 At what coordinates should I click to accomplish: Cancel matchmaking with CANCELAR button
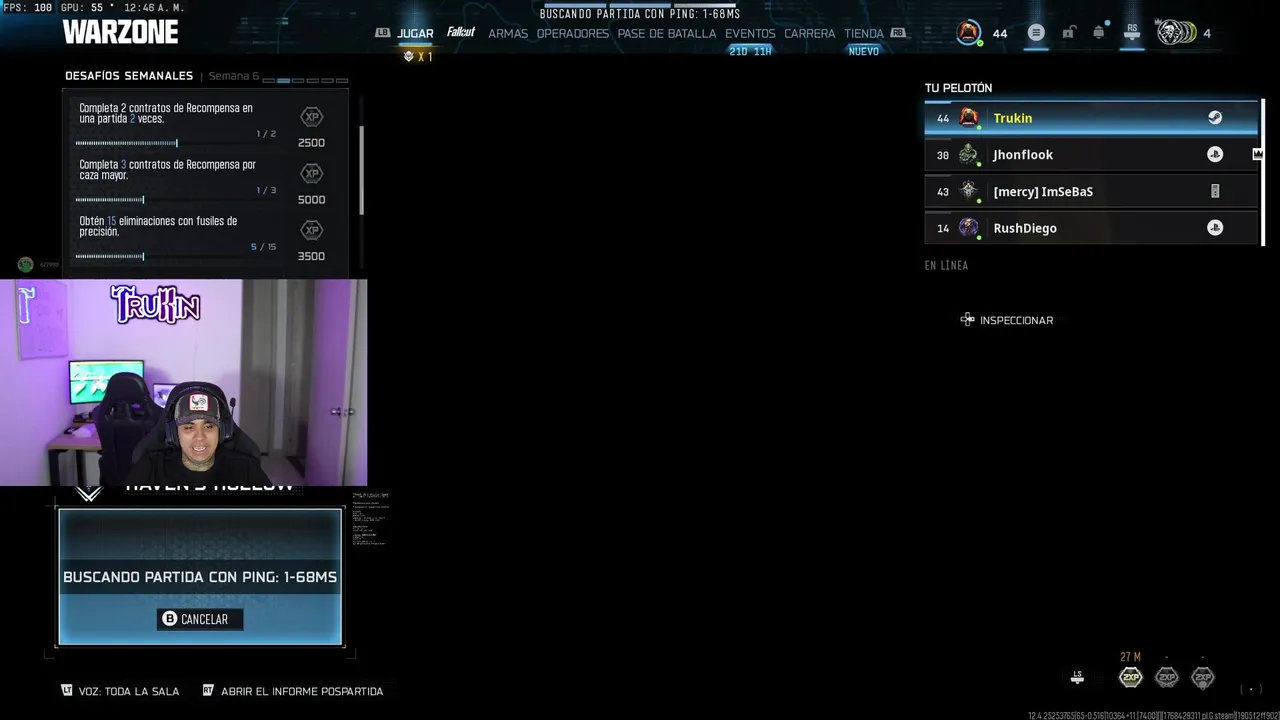tap(200, 619)
